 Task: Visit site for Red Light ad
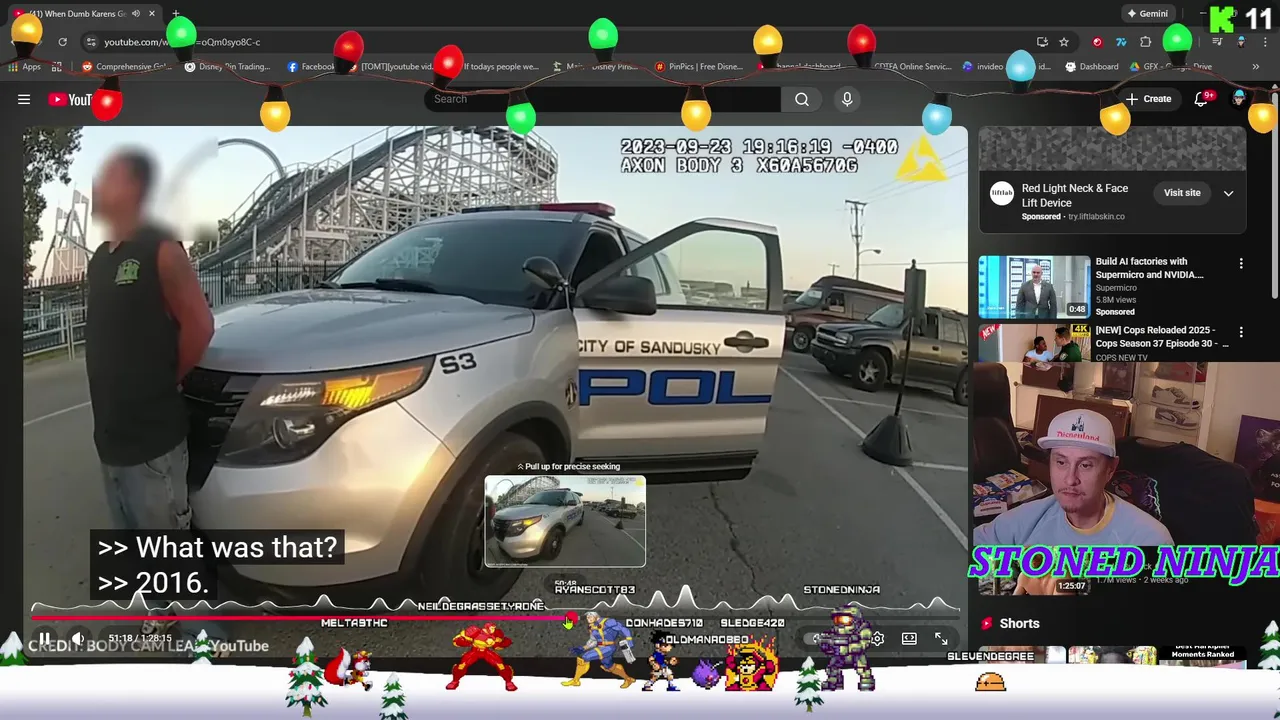coord(1182,193)
